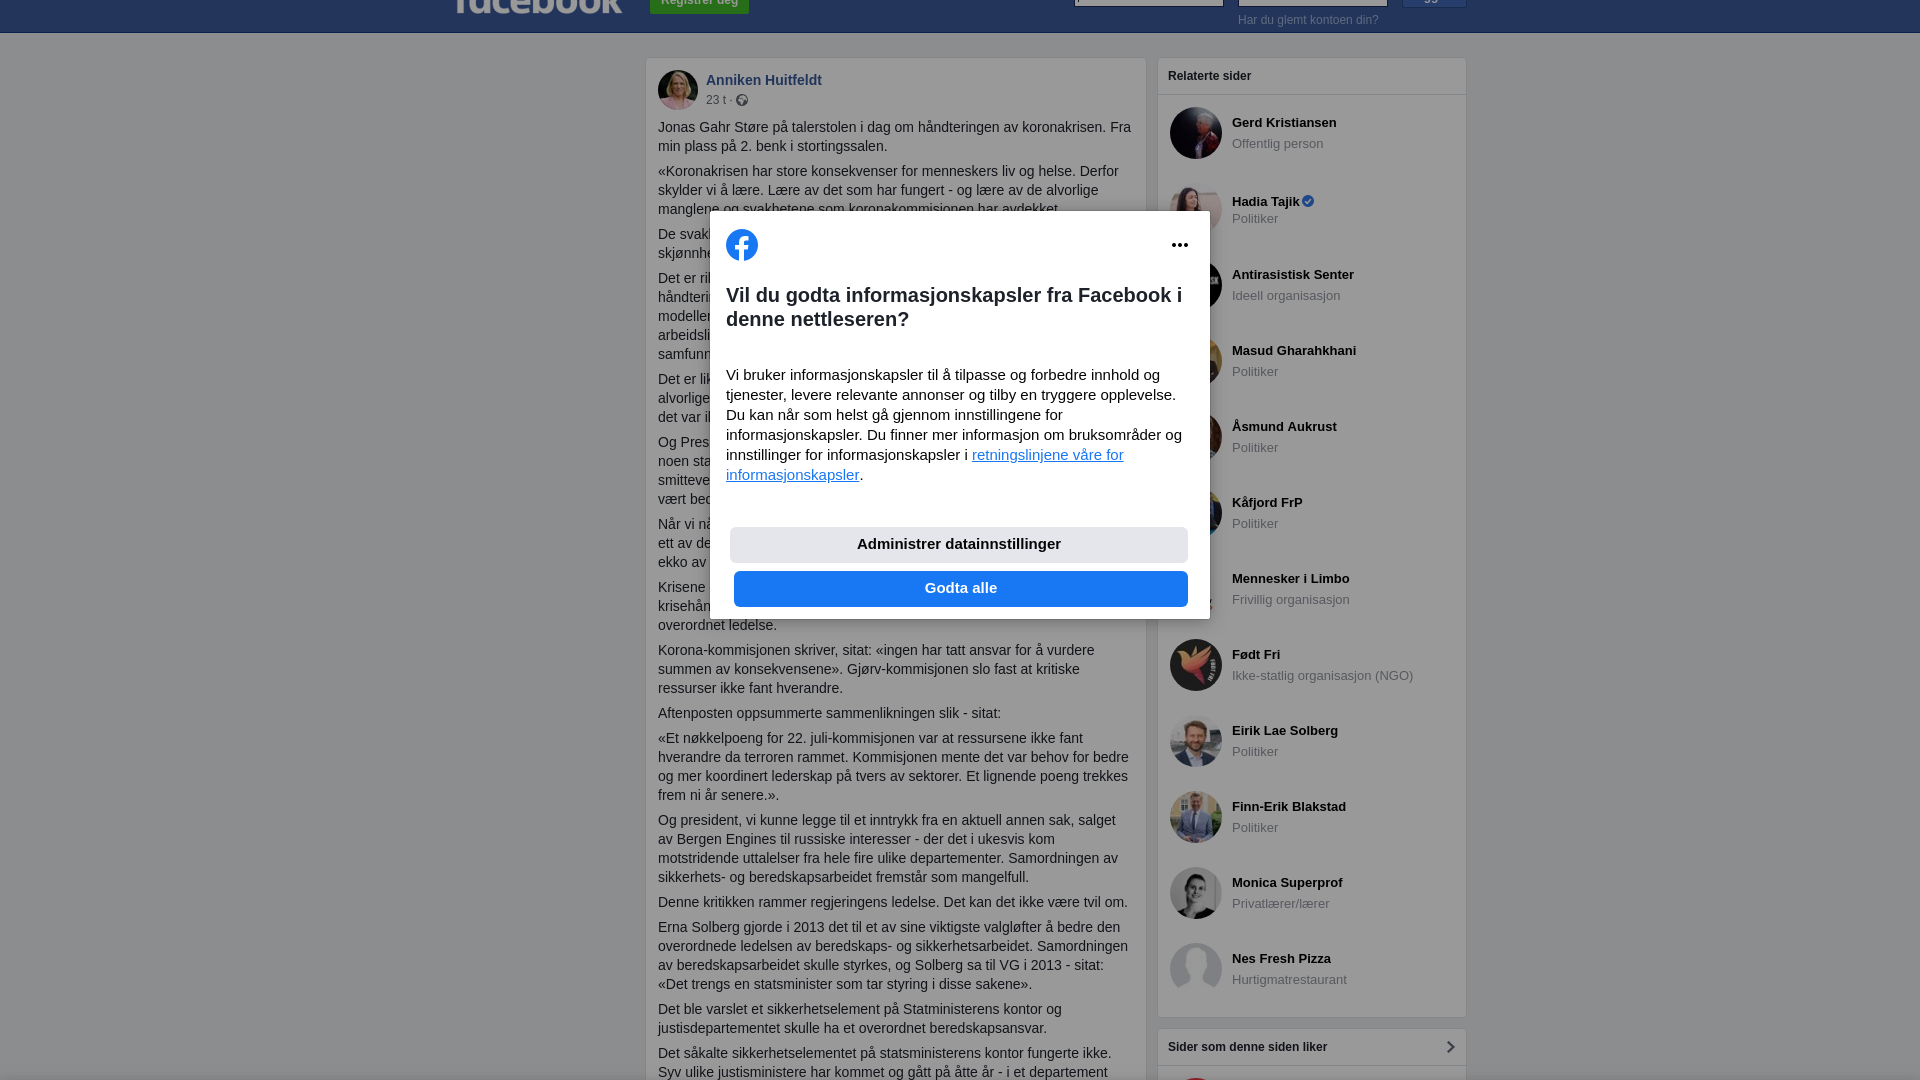Viewport: 1920px width, 1080px height.
Task: Accept all cookies with Godta alle
Action: point(961,589)
